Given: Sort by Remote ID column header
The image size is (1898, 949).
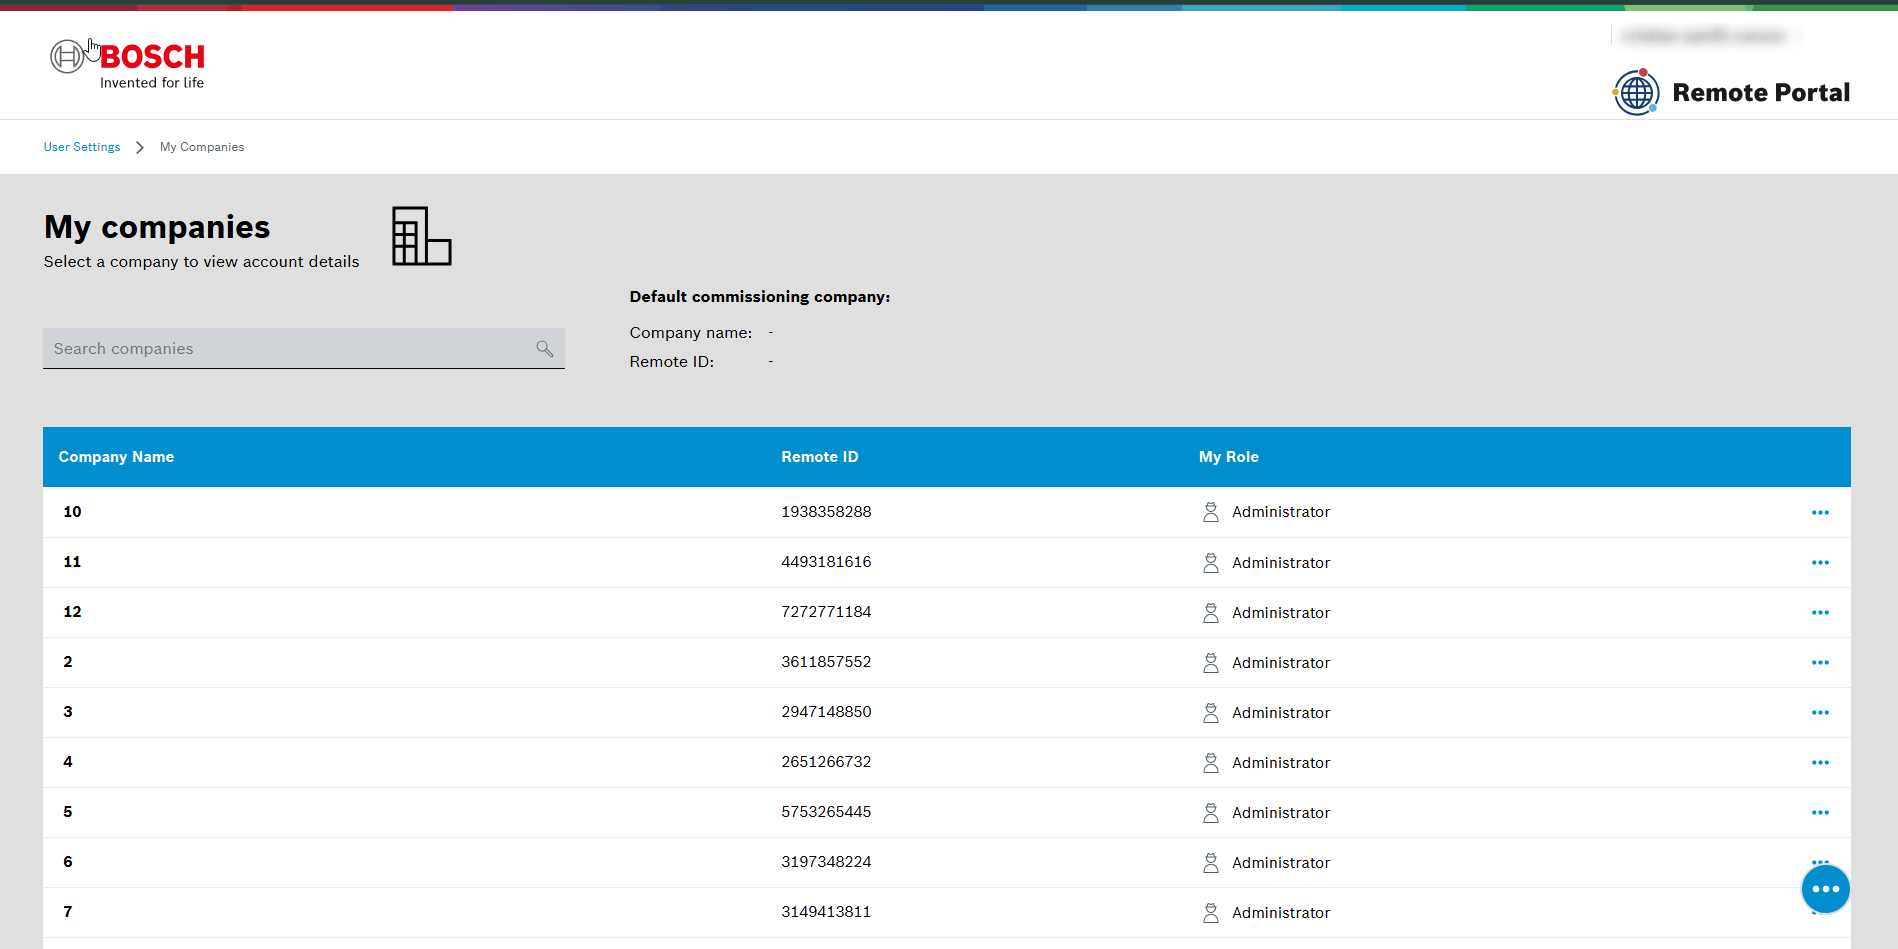Looking at the screenshot, I should point(820,457).
